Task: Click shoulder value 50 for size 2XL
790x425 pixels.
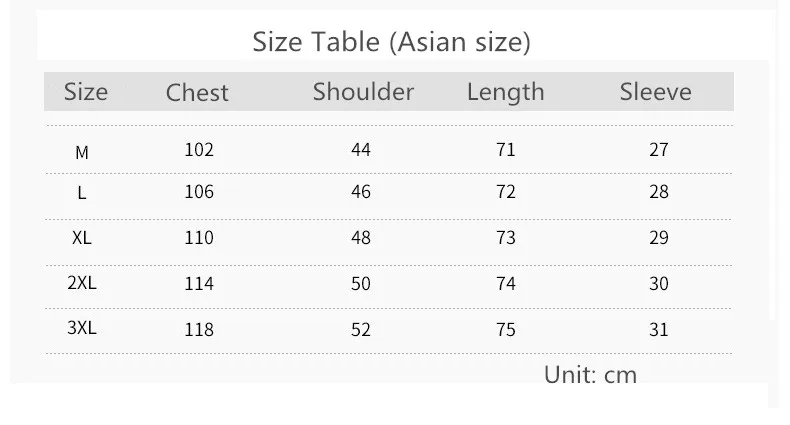Action: click(361, 284)
